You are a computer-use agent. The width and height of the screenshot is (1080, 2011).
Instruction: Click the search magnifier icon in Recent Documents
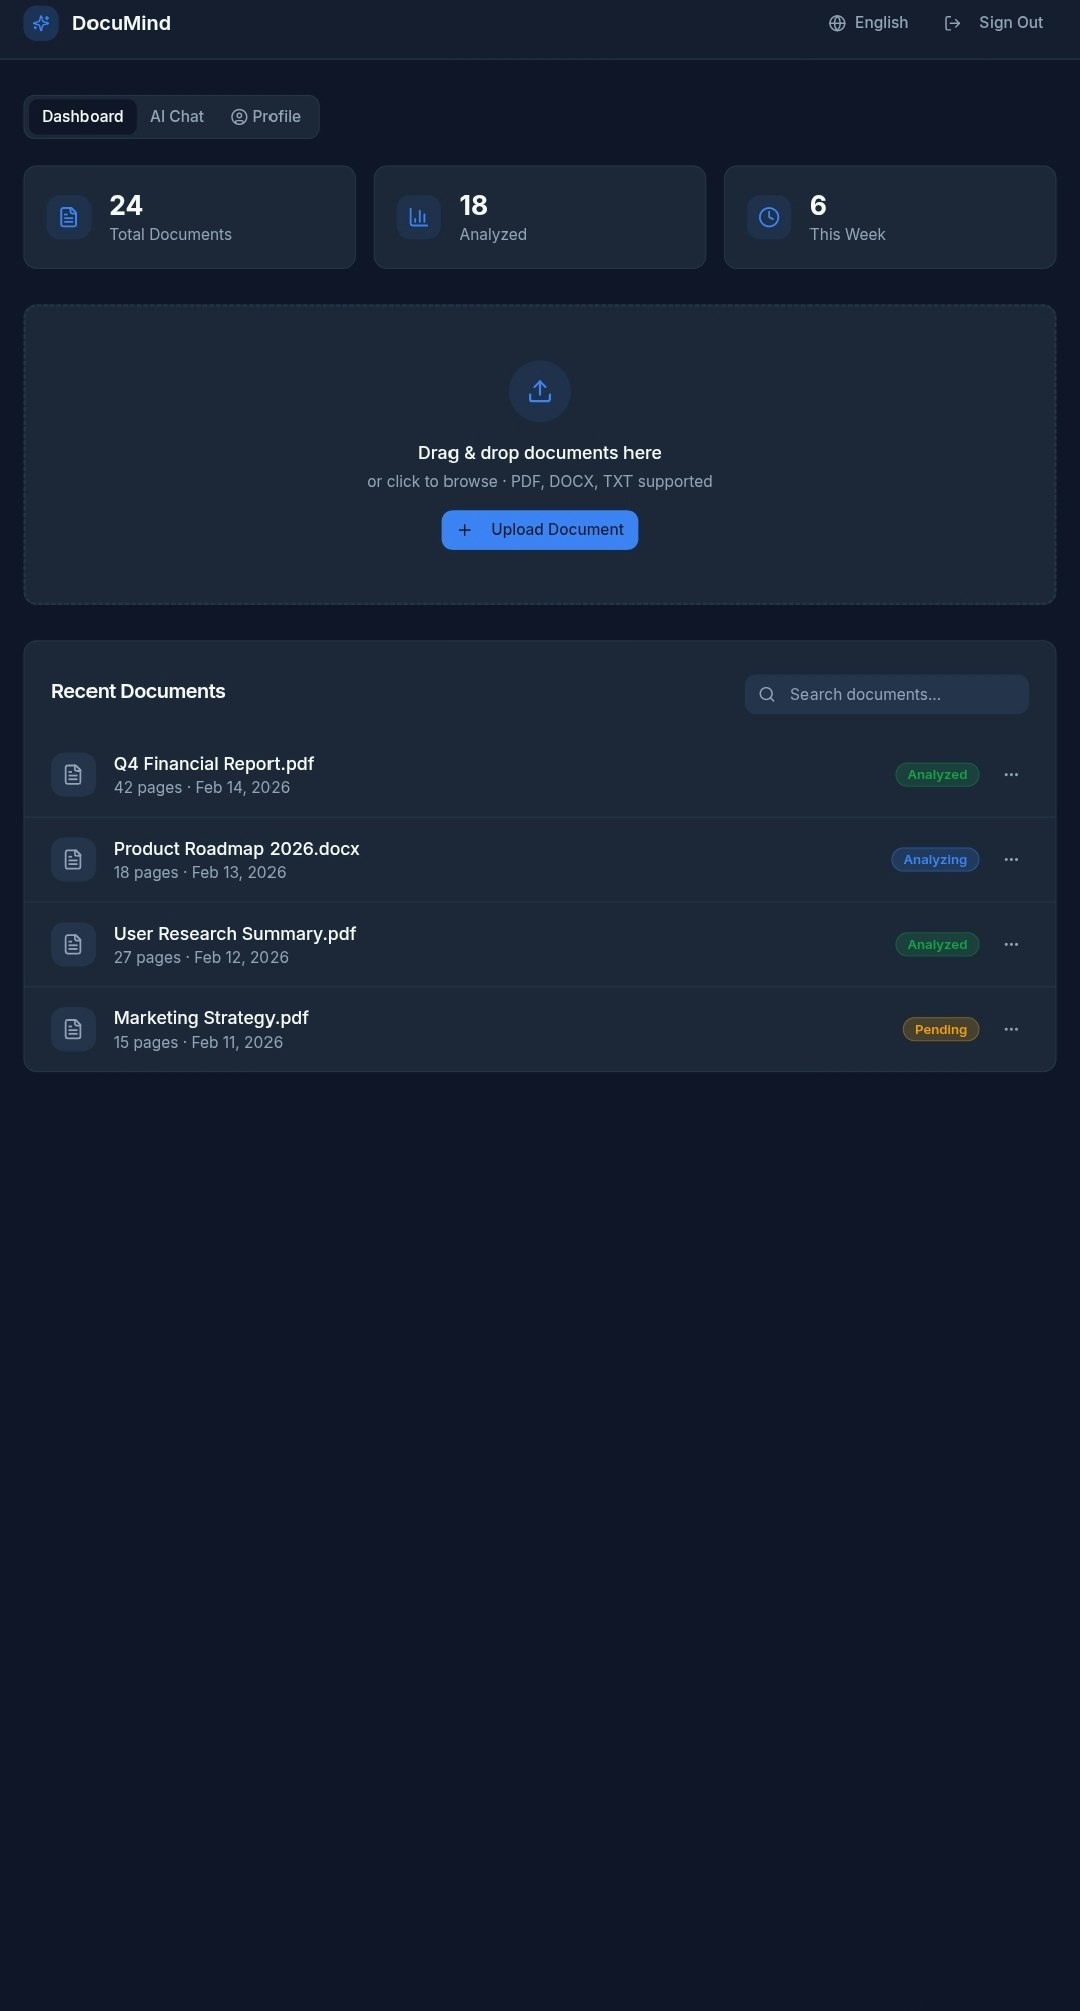click(x=767, y=693)
